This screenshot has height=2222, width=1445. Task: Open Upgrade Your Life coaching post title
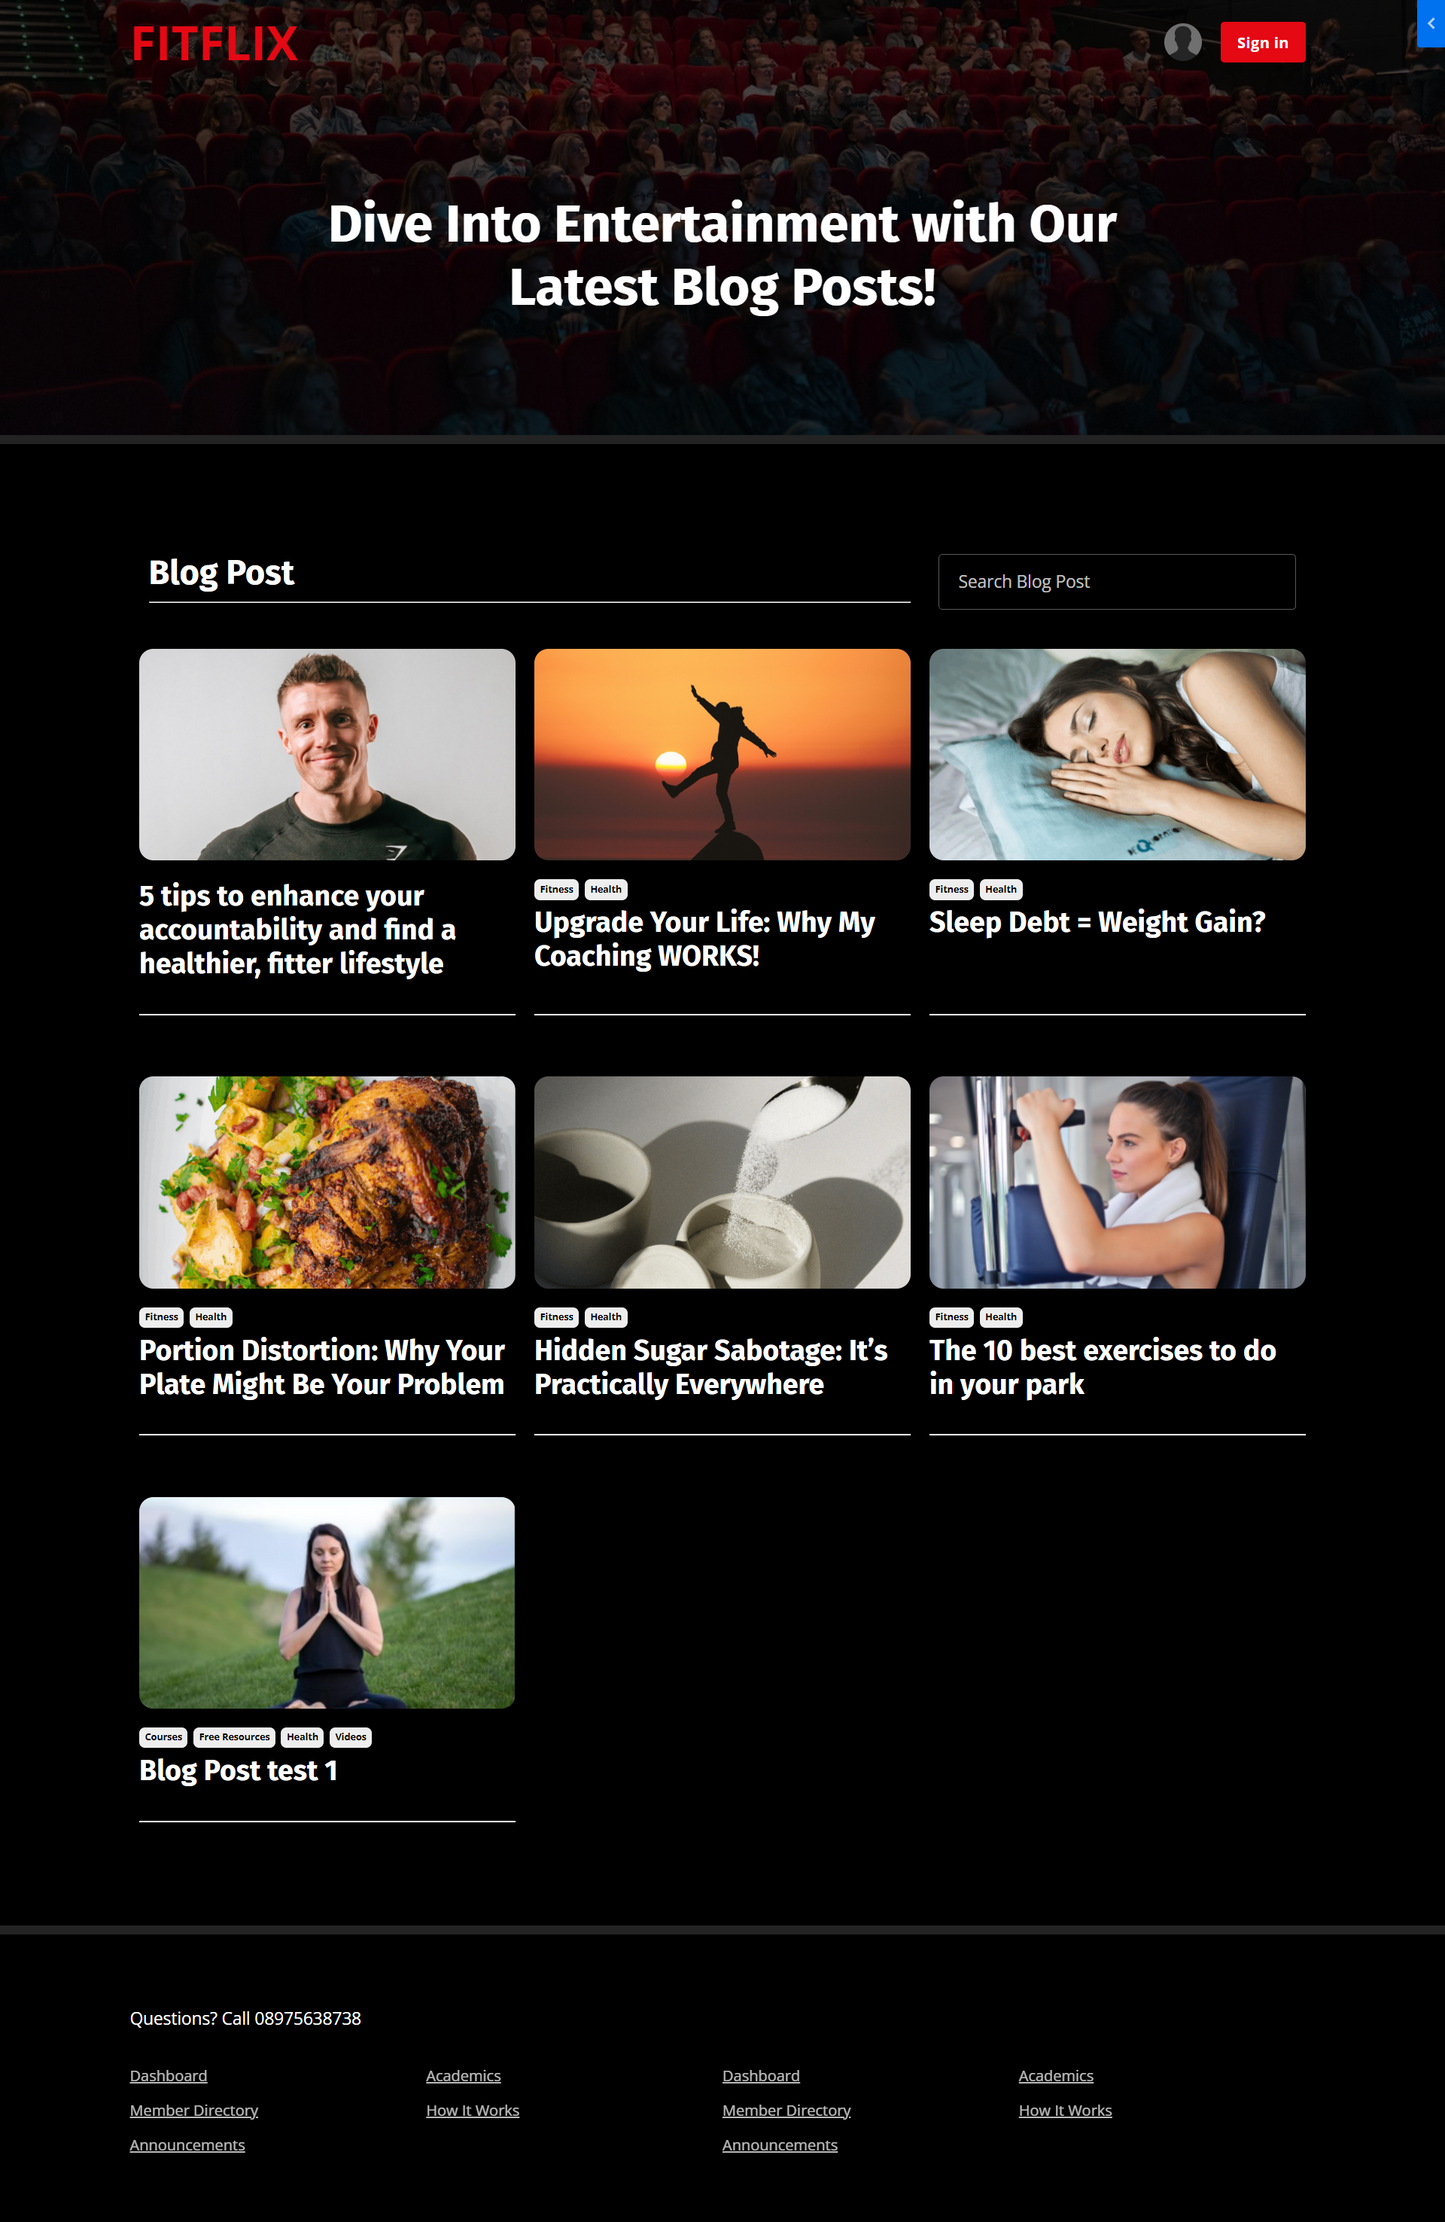tap(704, 938)
